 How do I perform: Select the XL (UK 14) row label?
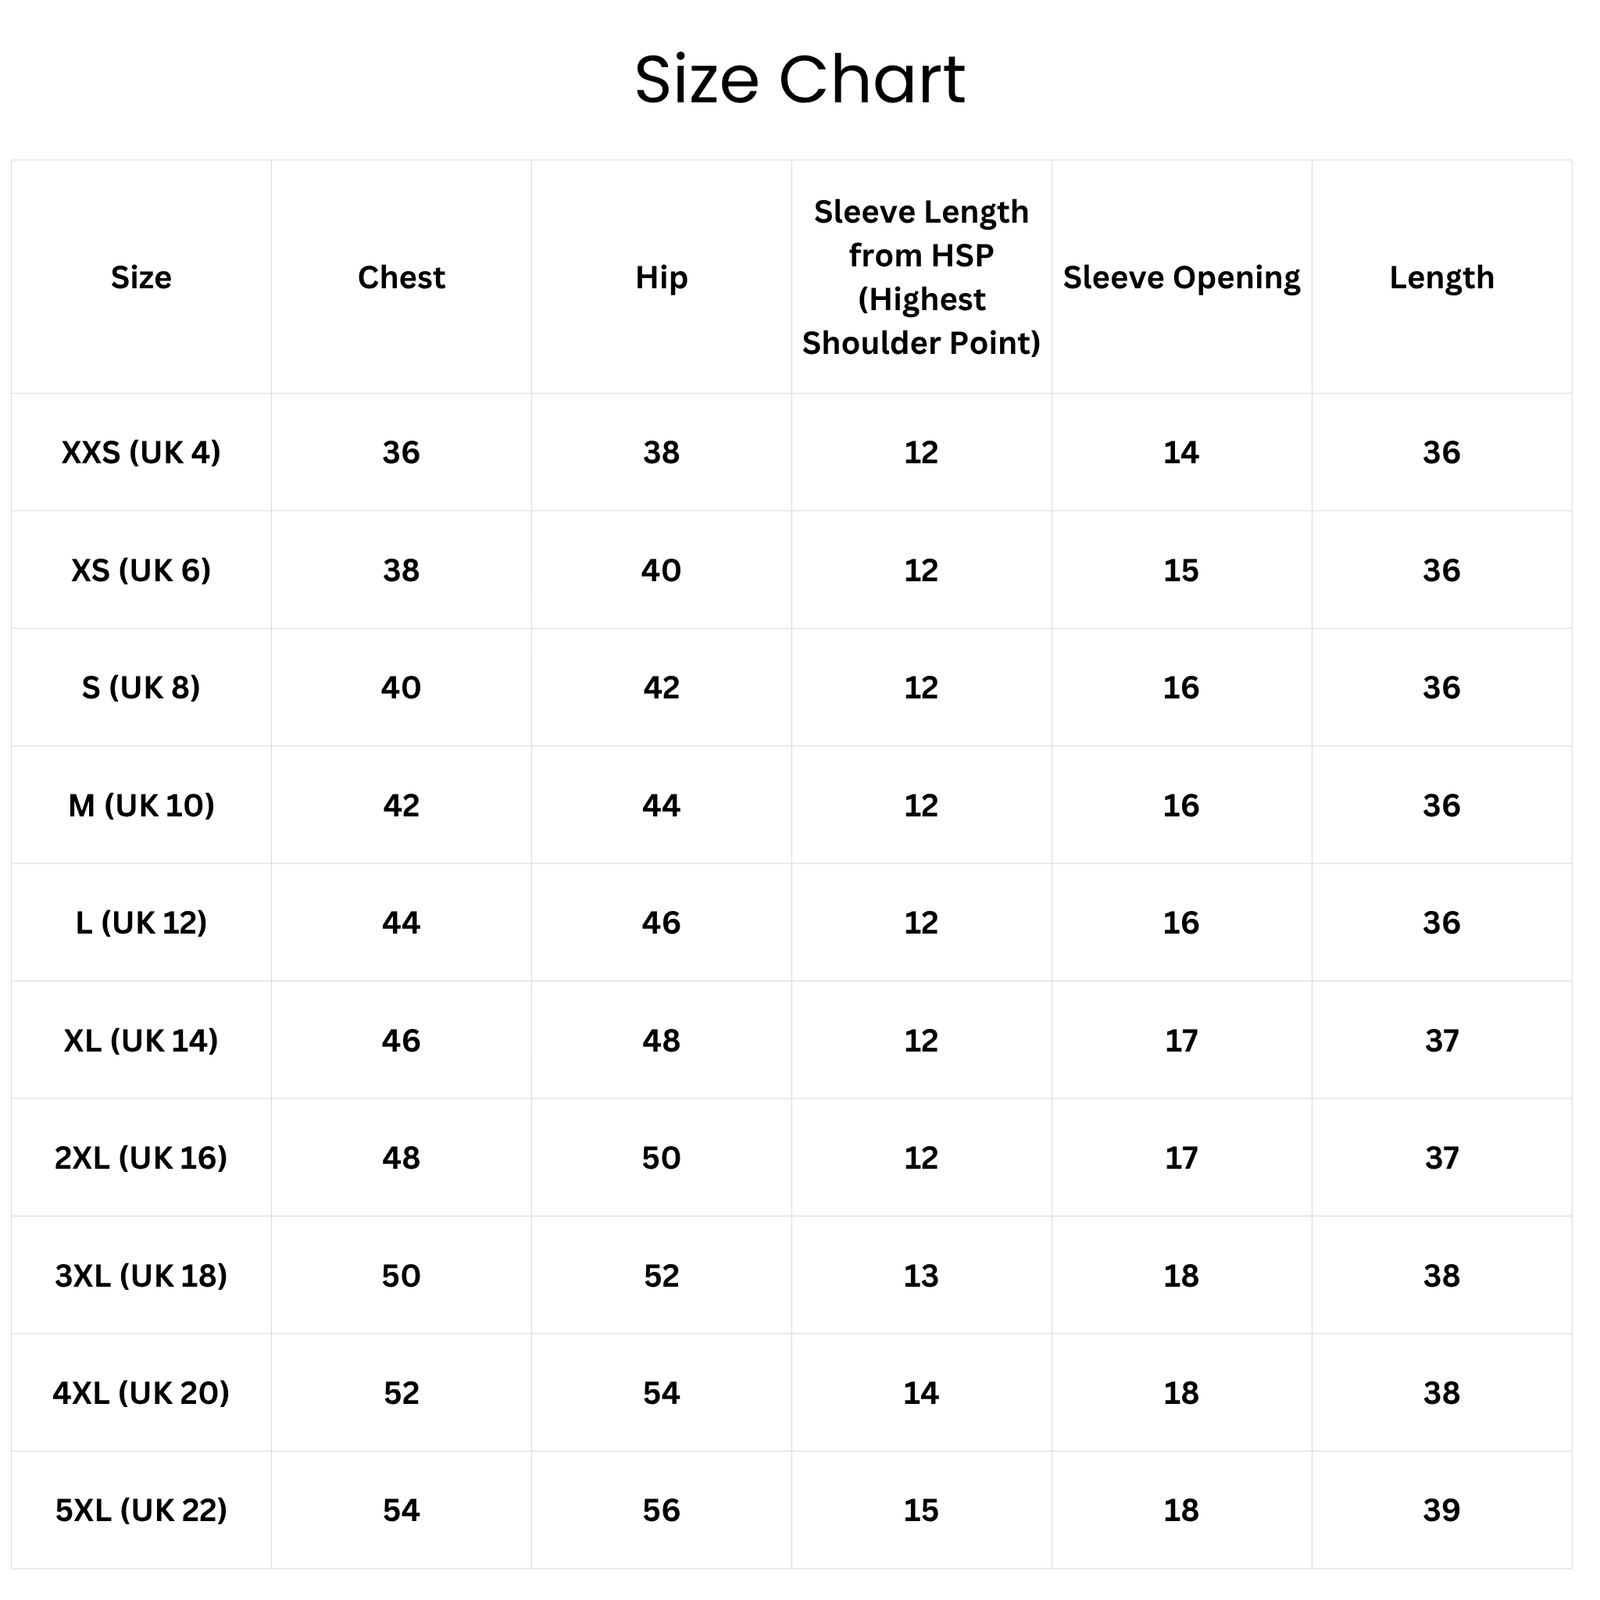pos(141,1040)
